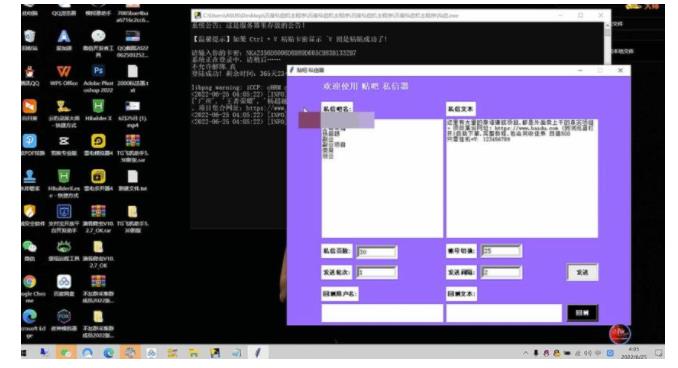Open the notification center icon on taskbar
Viewport: 678px width, 368px height.
(659, 353)
